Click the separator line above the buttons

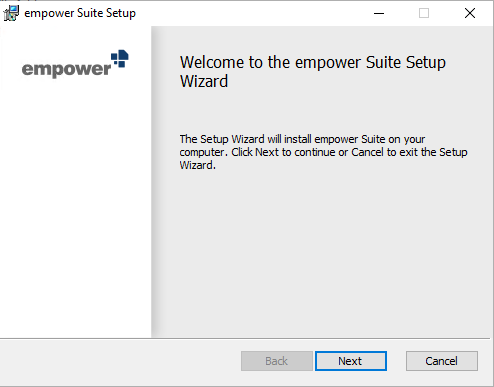point(245,338)
